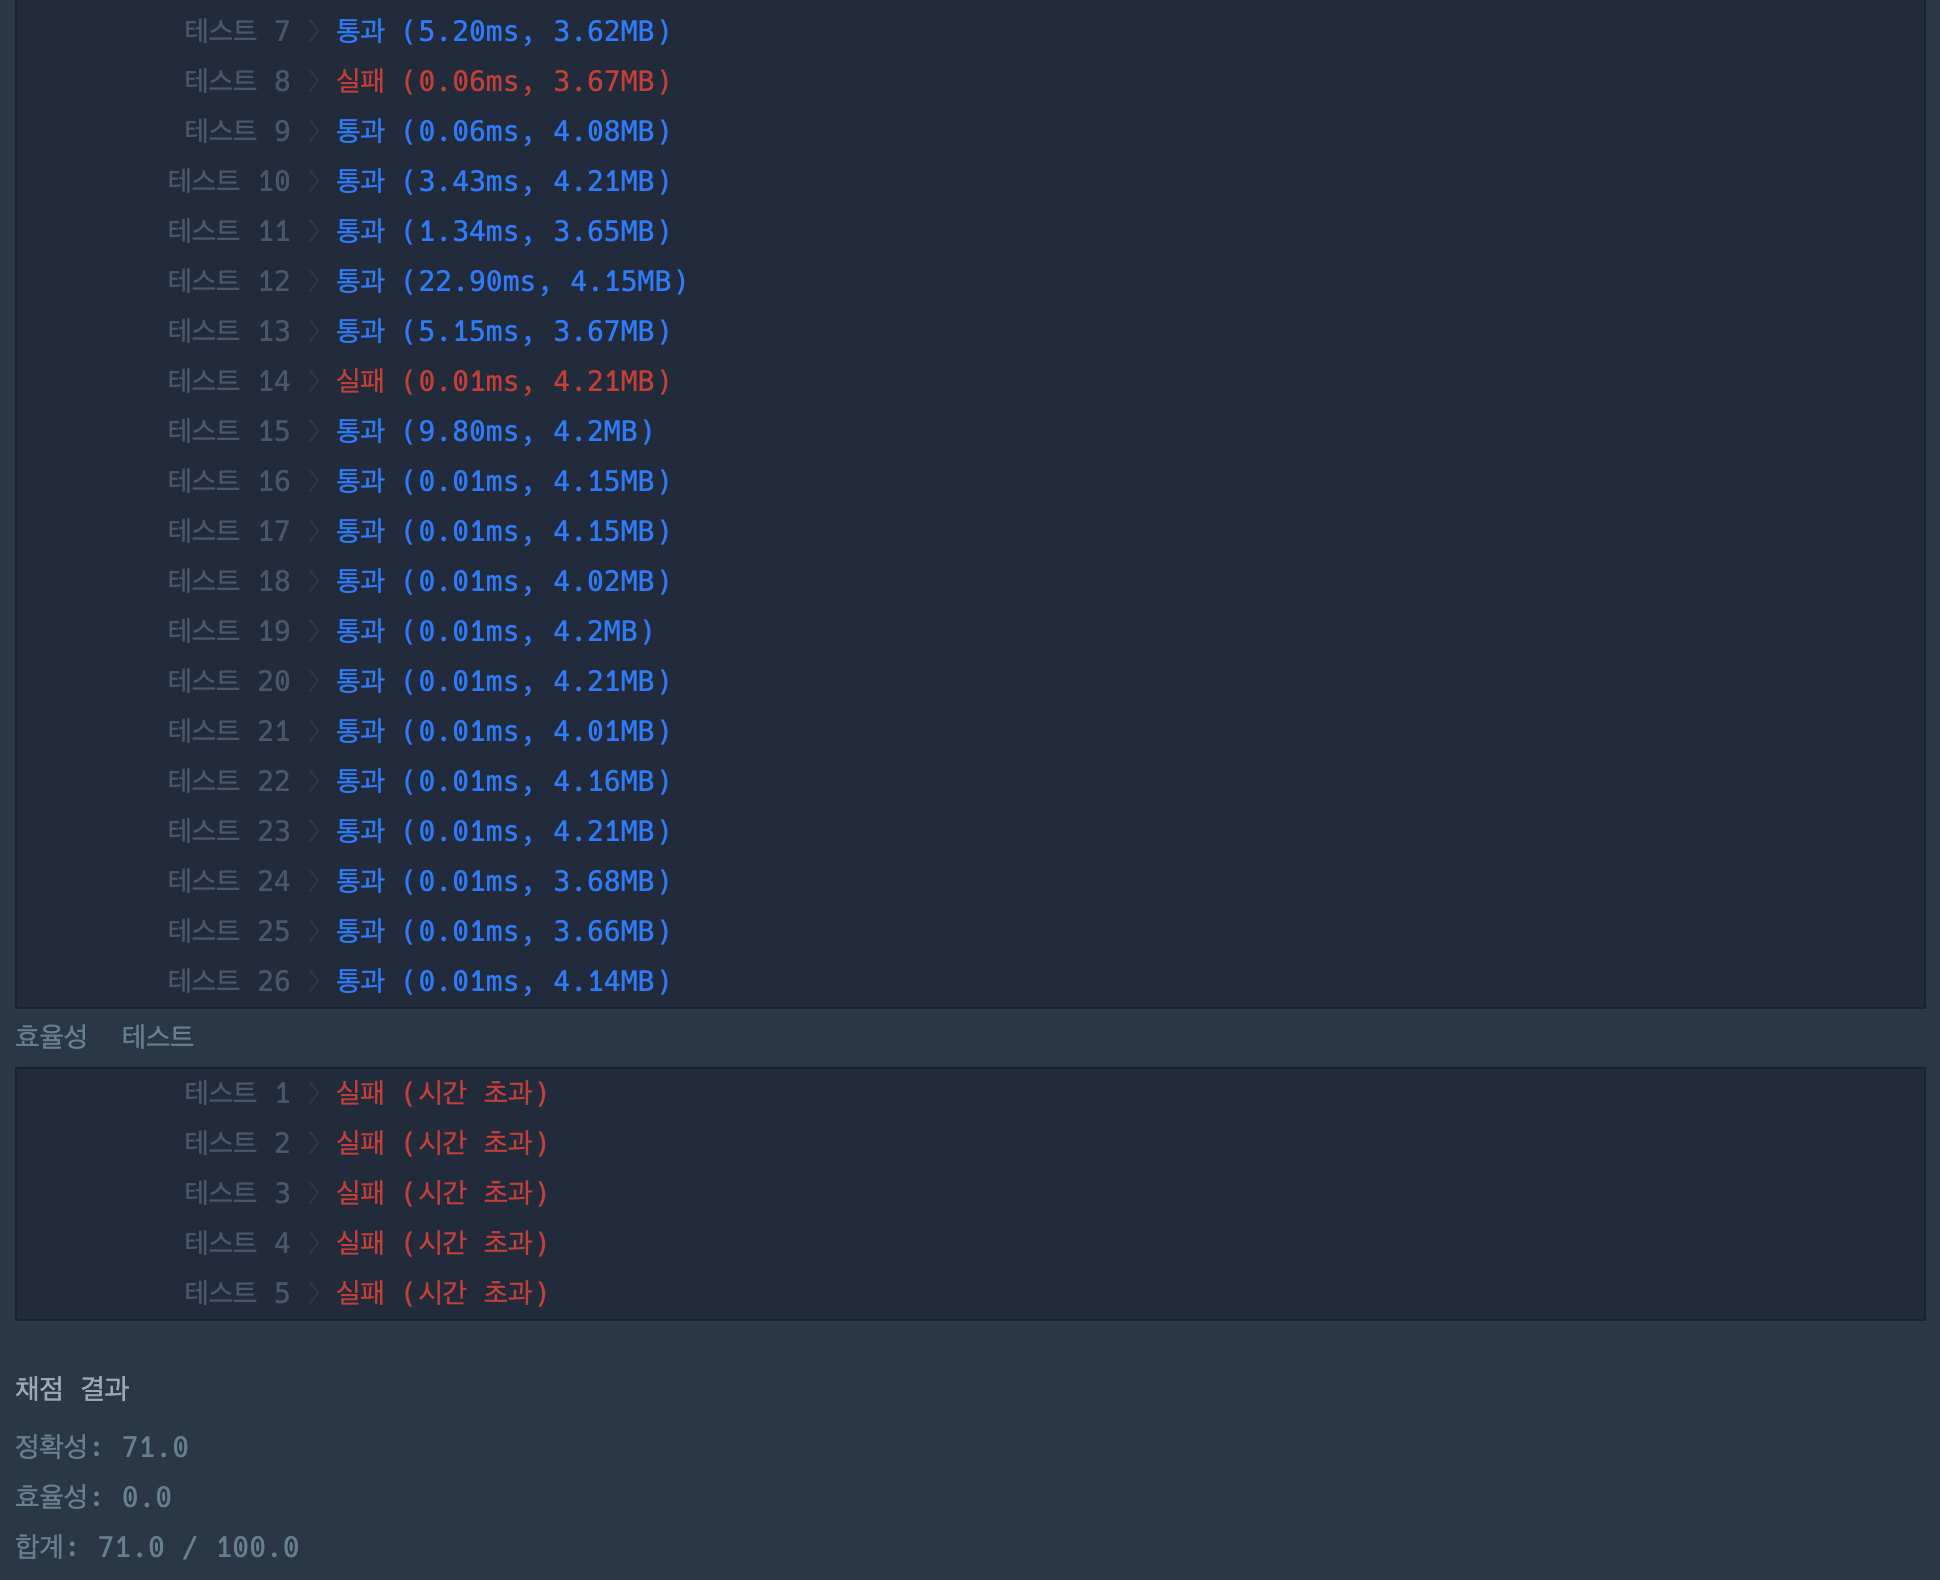
Task: Click the 효율성 테스트 section heading
Action: pyautogui.click(x=104, y=1036)
